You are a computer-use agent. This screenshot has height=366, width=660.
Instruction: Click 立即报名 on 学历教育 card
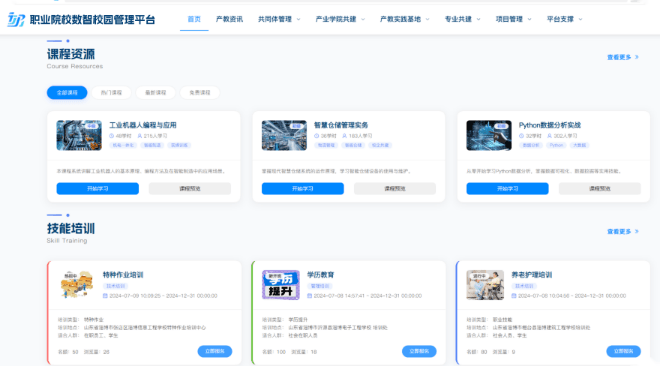[x=419, y=351]
